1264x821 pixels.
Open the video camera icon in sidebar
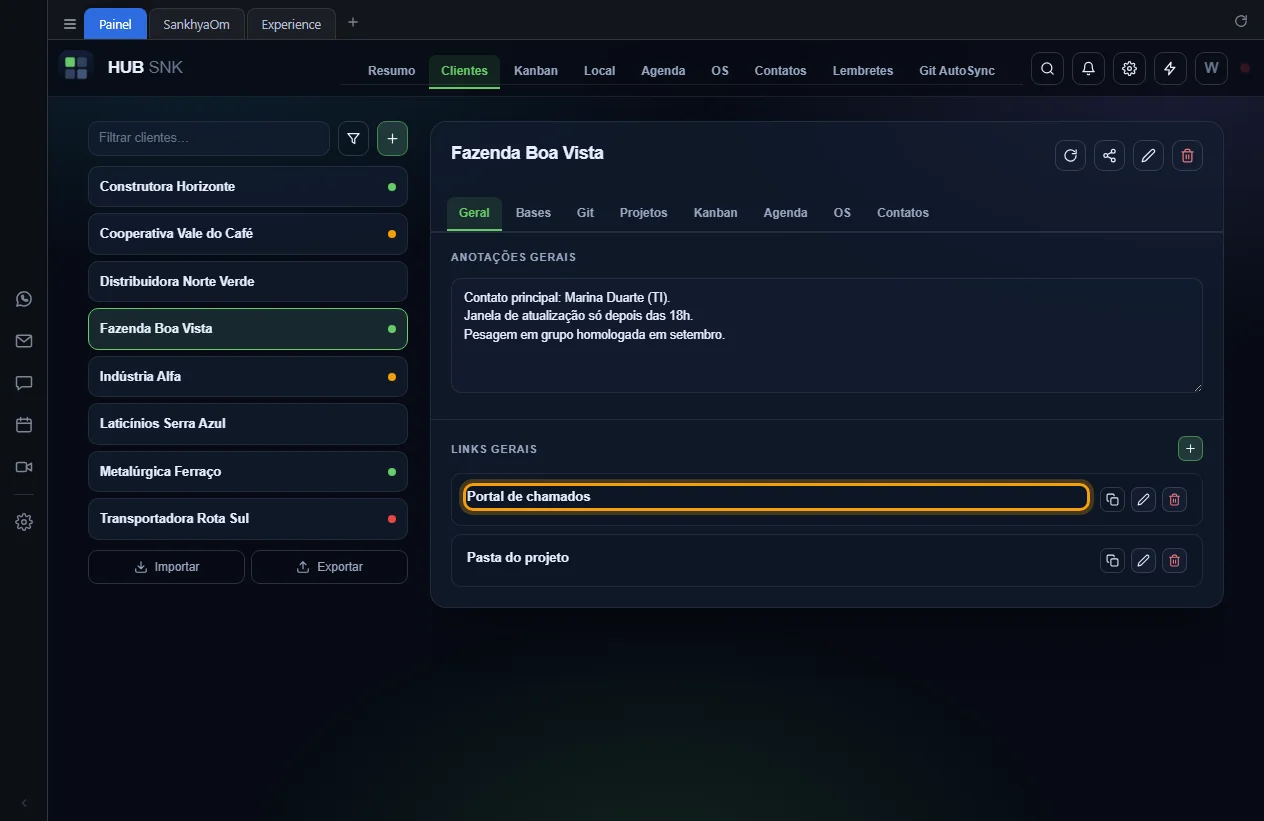(24, 467)
